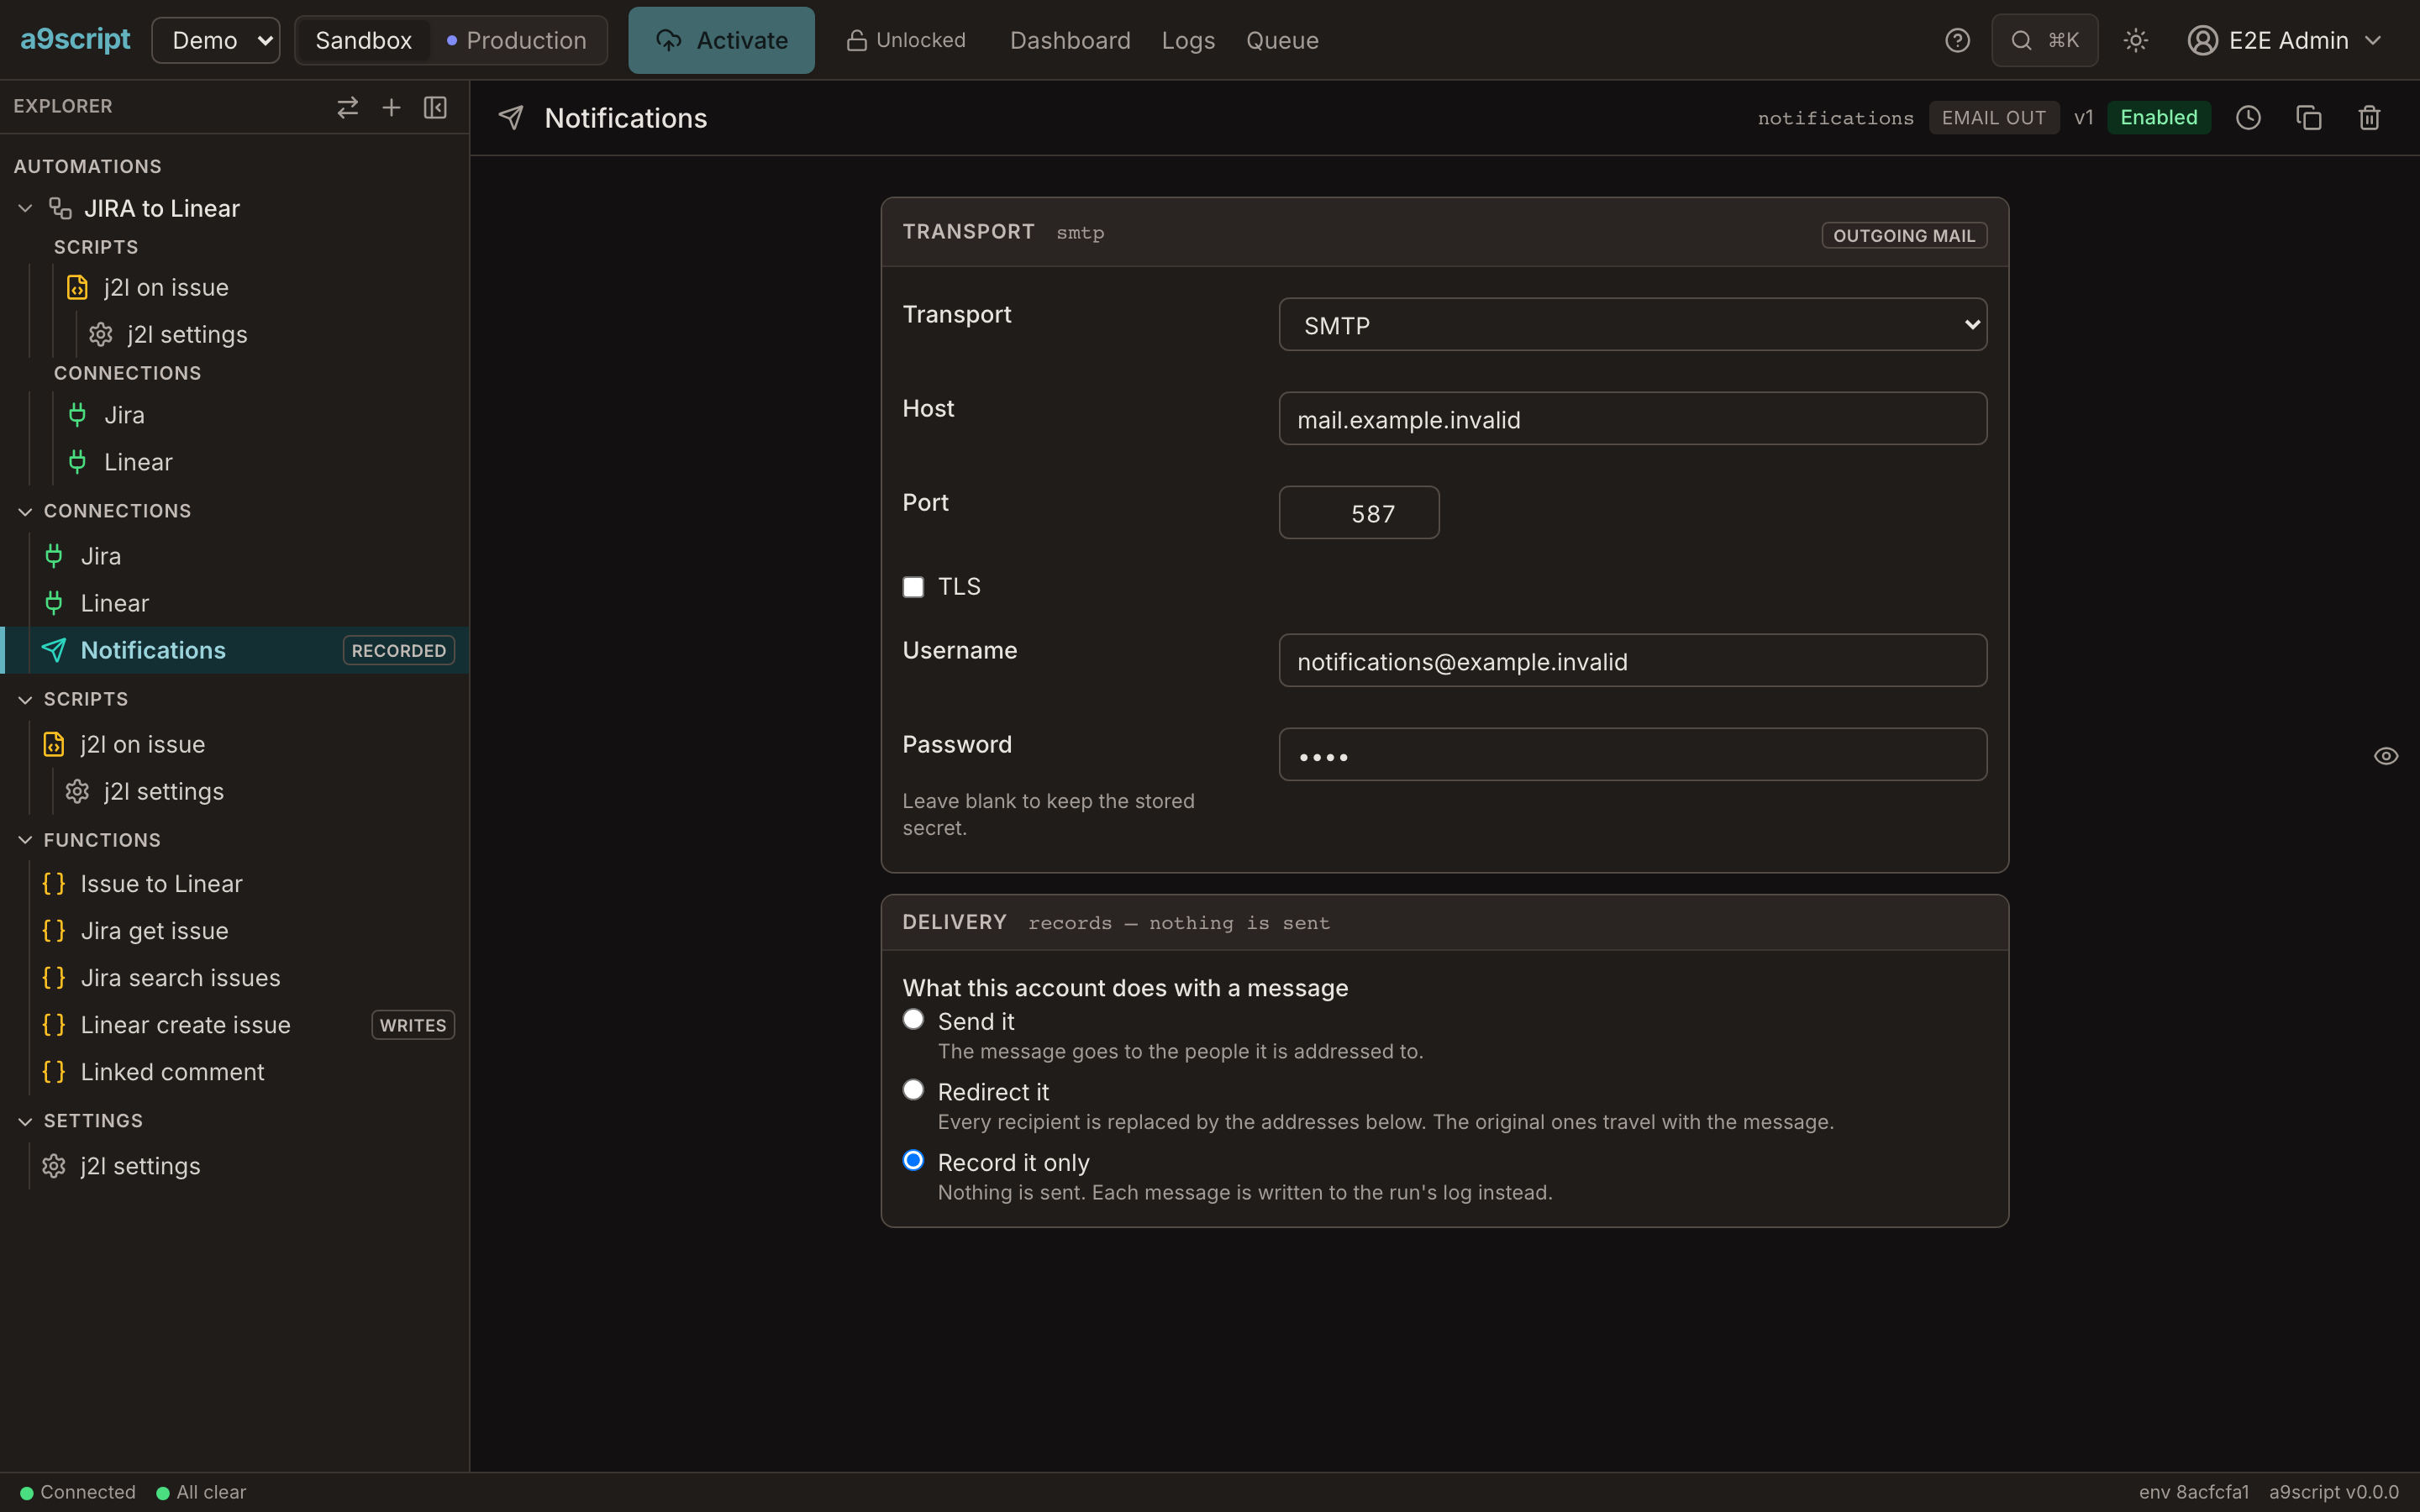2420x1512 pixels.
Task: Open the search command palette
Action: pos(2044,40)
